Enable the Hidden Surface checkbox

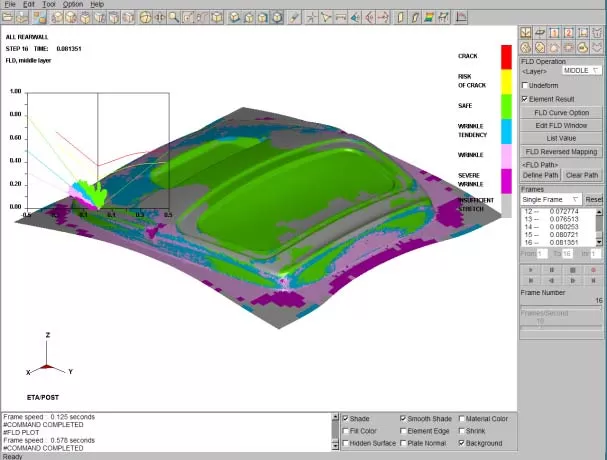click(346, 443)
